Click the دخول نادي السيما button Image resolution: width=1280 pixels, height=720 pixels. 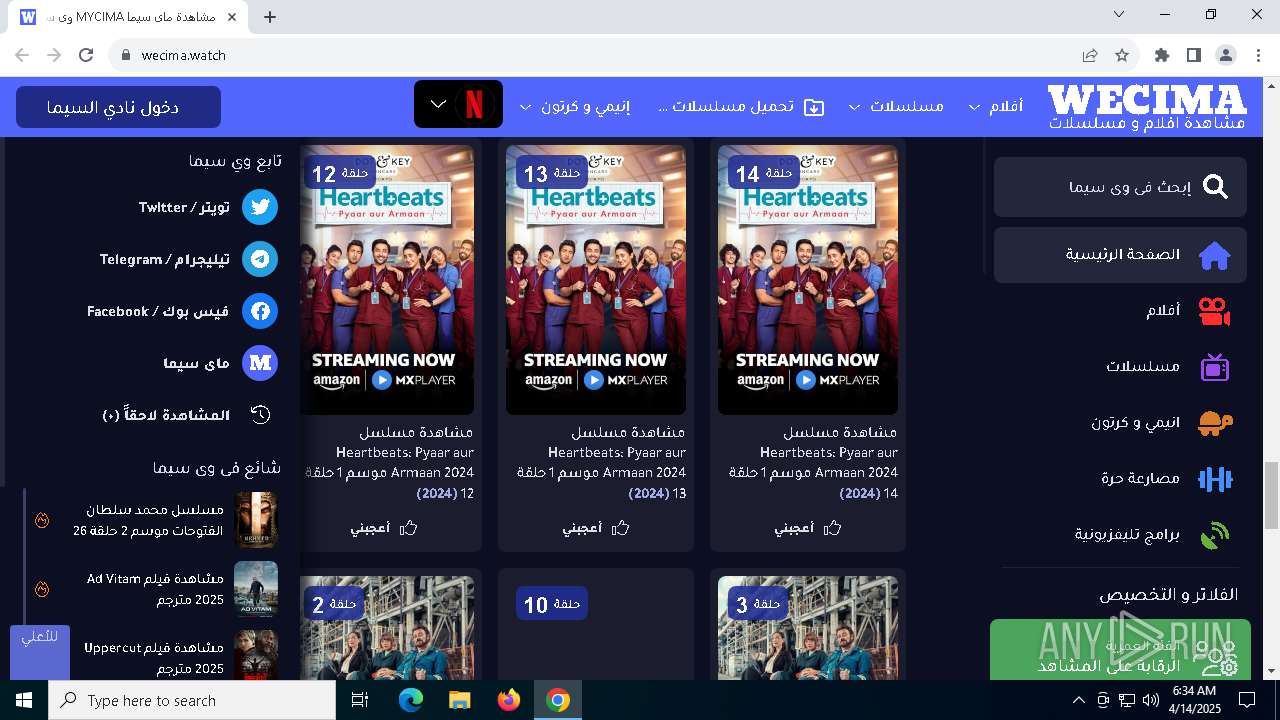coord(118,107)
